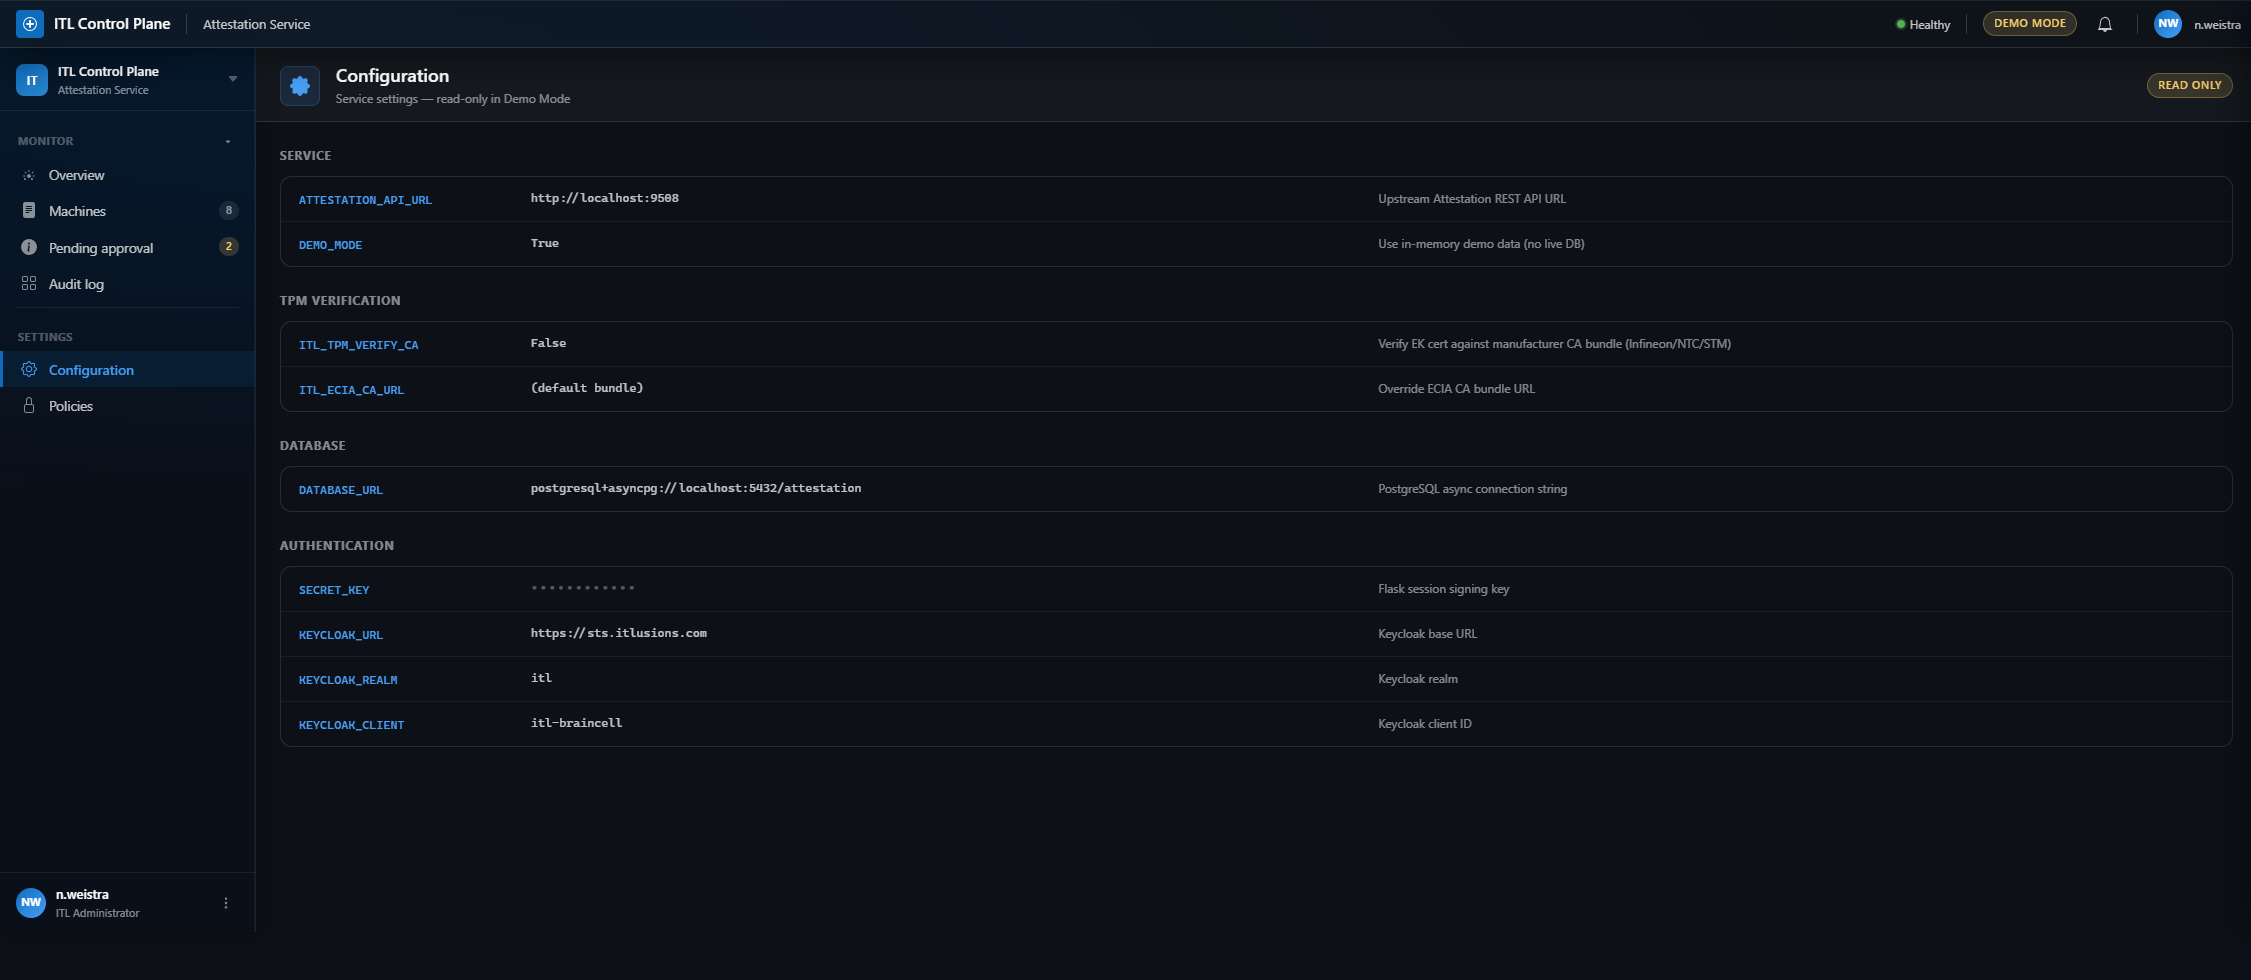This screenshot has height=980, width=2251.
Task: Open user options kebab menu
Action: tap(226, 903)
